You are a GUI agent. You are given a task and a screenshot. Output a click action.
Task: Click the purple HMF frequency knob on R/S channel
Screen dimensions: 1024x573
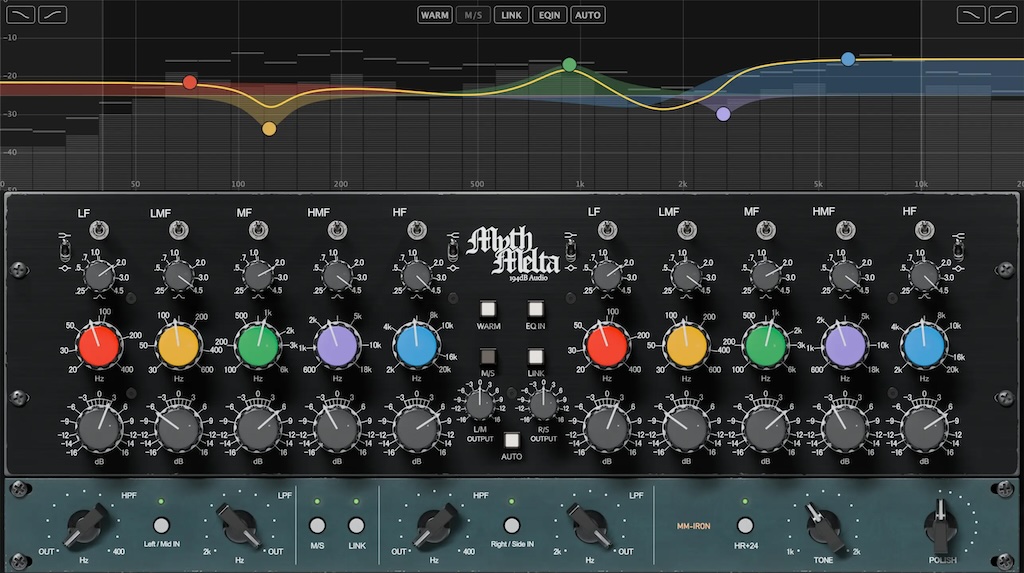pos(846,346)
